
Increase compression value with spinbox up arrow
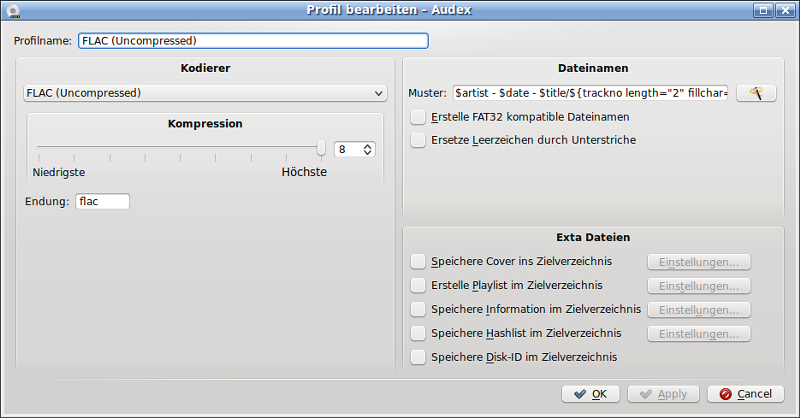pyautogui.click(x=367, y=146)
